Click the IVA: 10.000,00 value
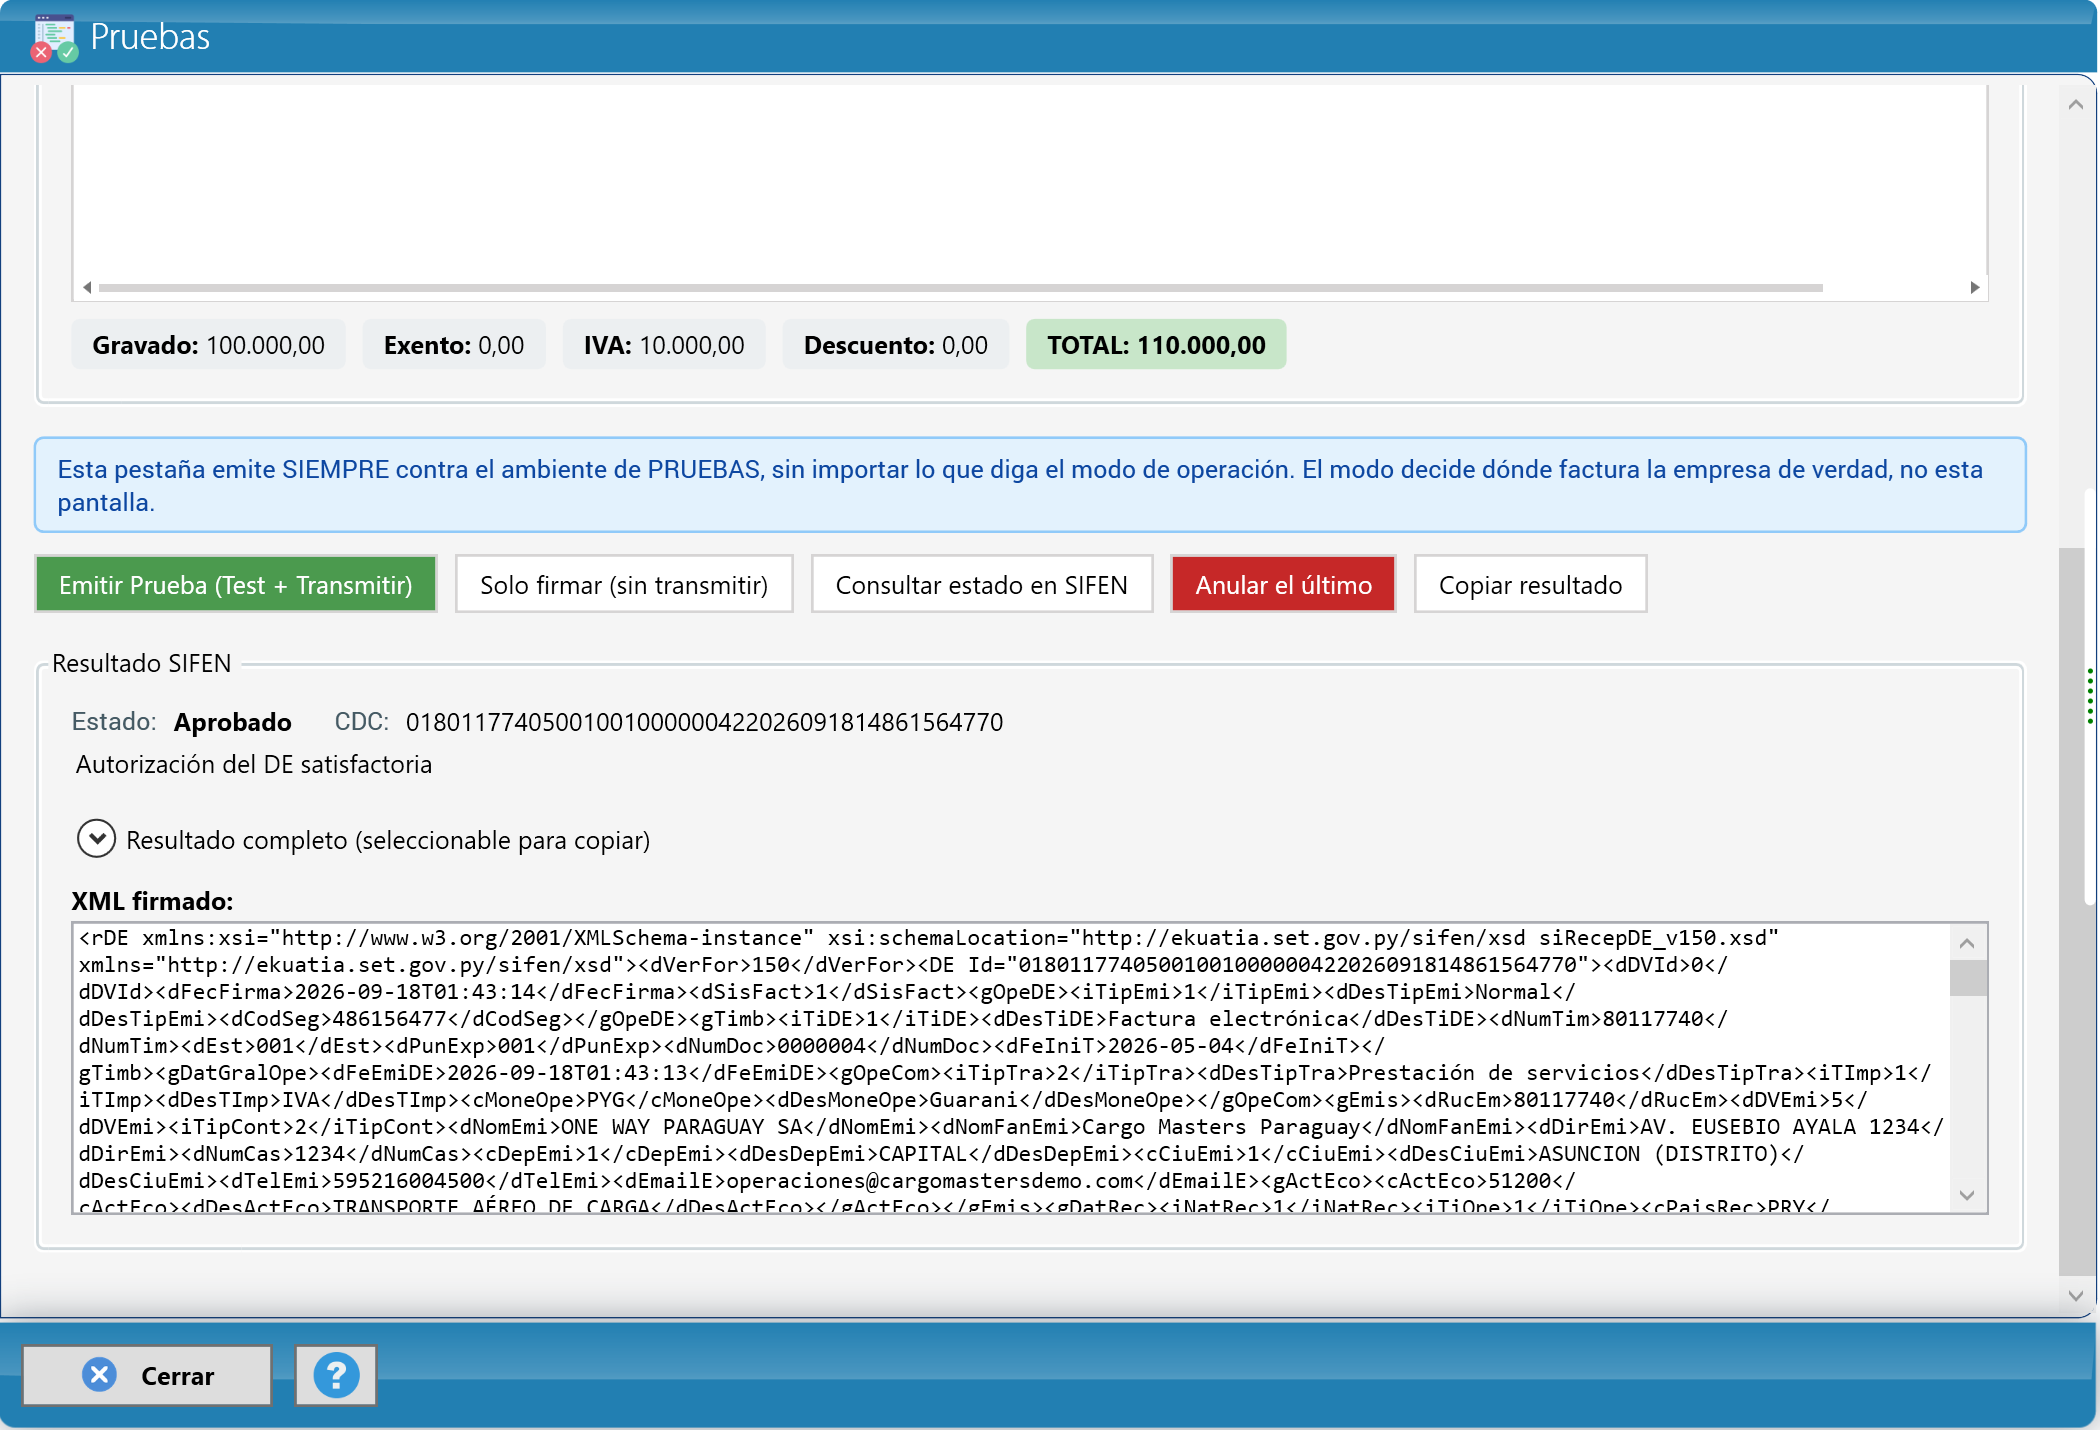This screenshot has height=1430, width=2100. coord(664,345)
